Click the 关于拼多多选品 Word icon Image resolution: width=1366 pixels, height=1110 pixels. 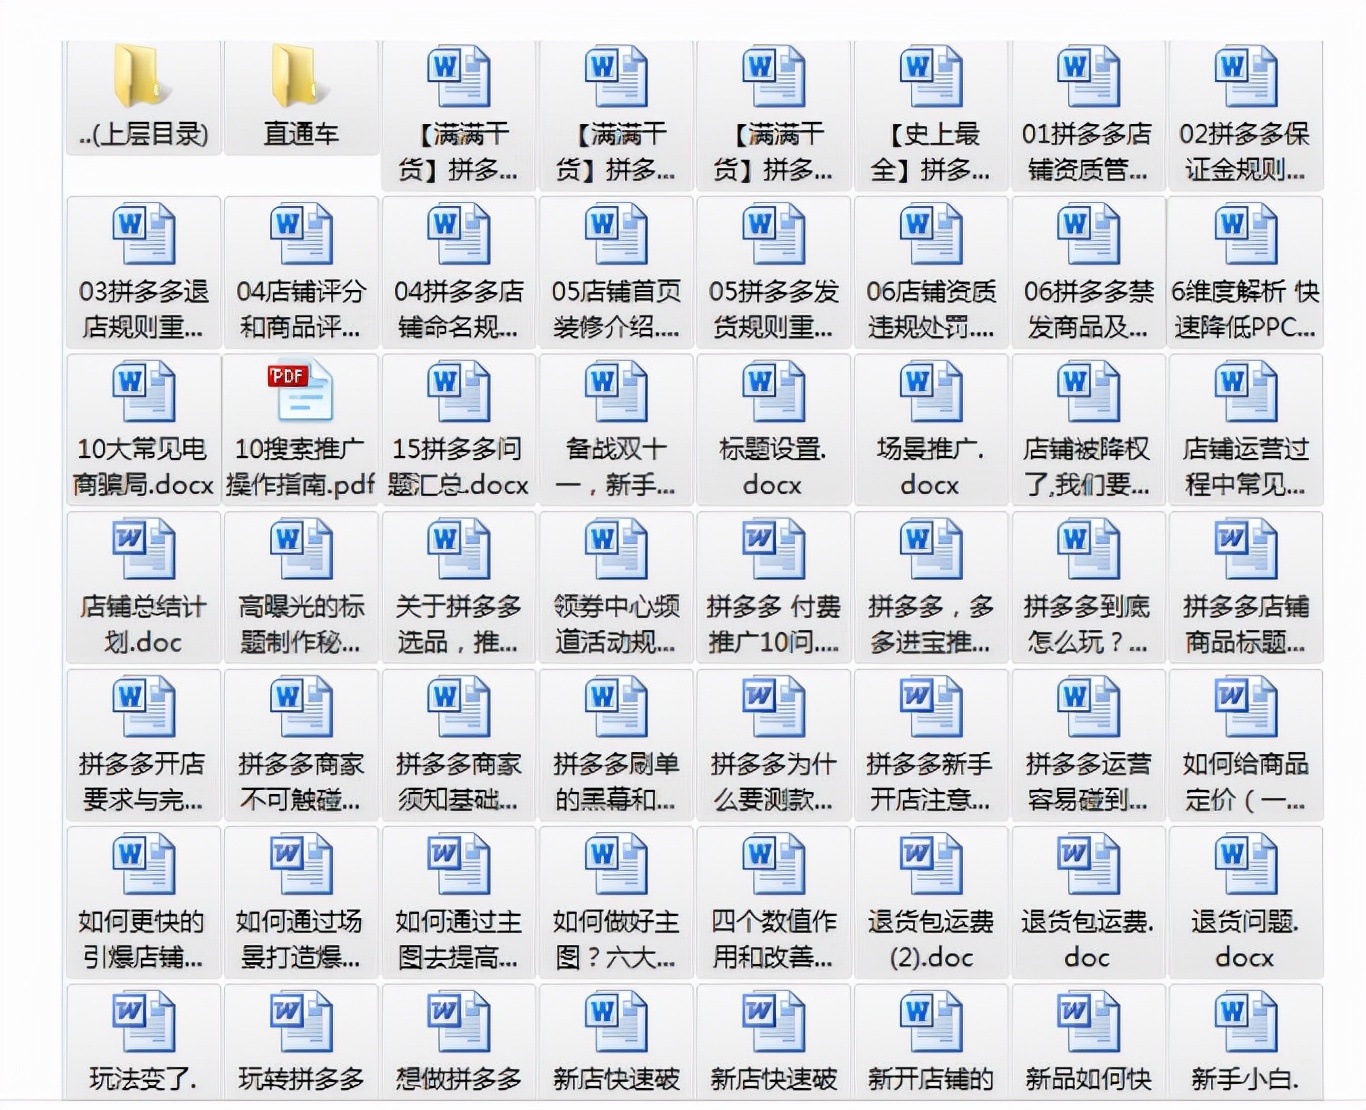click(458, 549)
